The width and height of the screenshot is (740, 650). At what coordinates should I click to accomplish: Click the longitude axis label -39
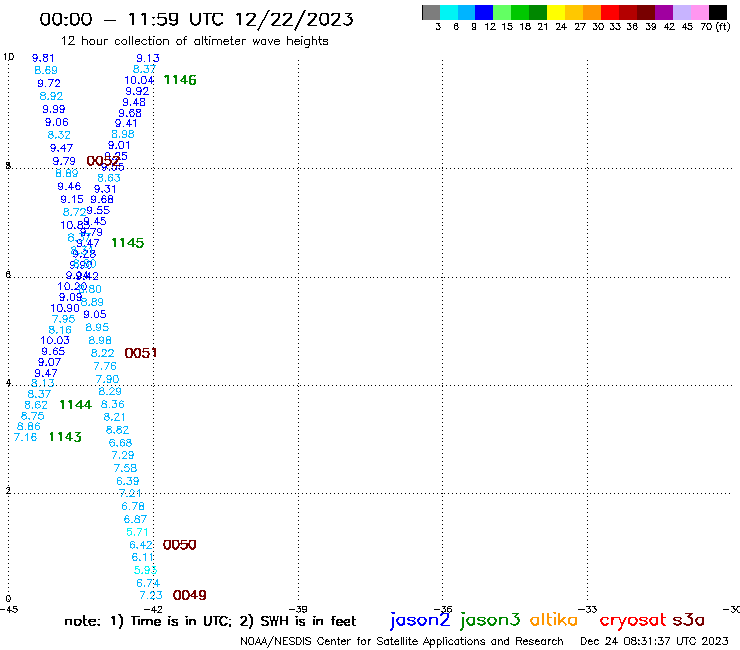[x=298, y=609]
